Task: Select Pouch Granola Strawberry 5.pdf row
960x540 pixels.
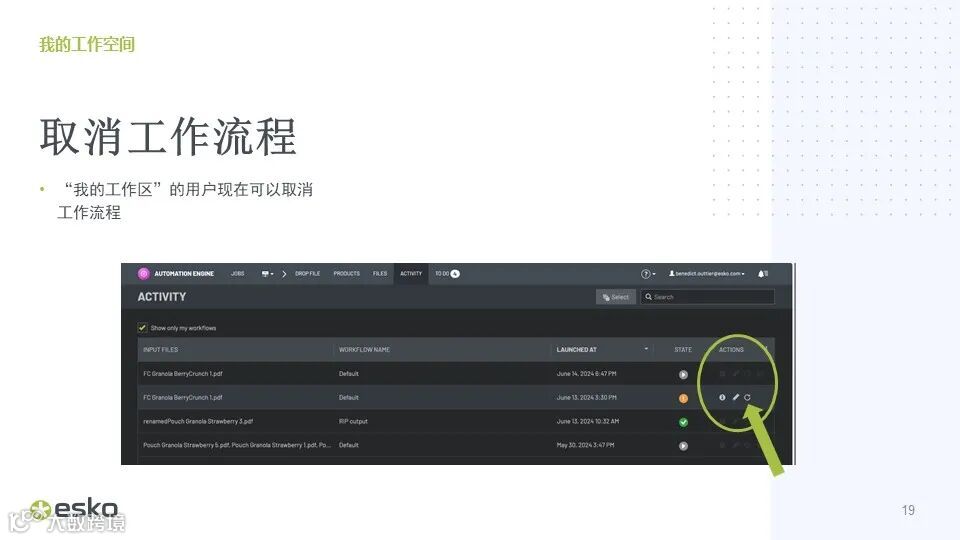Action: [x=237, y=445]
